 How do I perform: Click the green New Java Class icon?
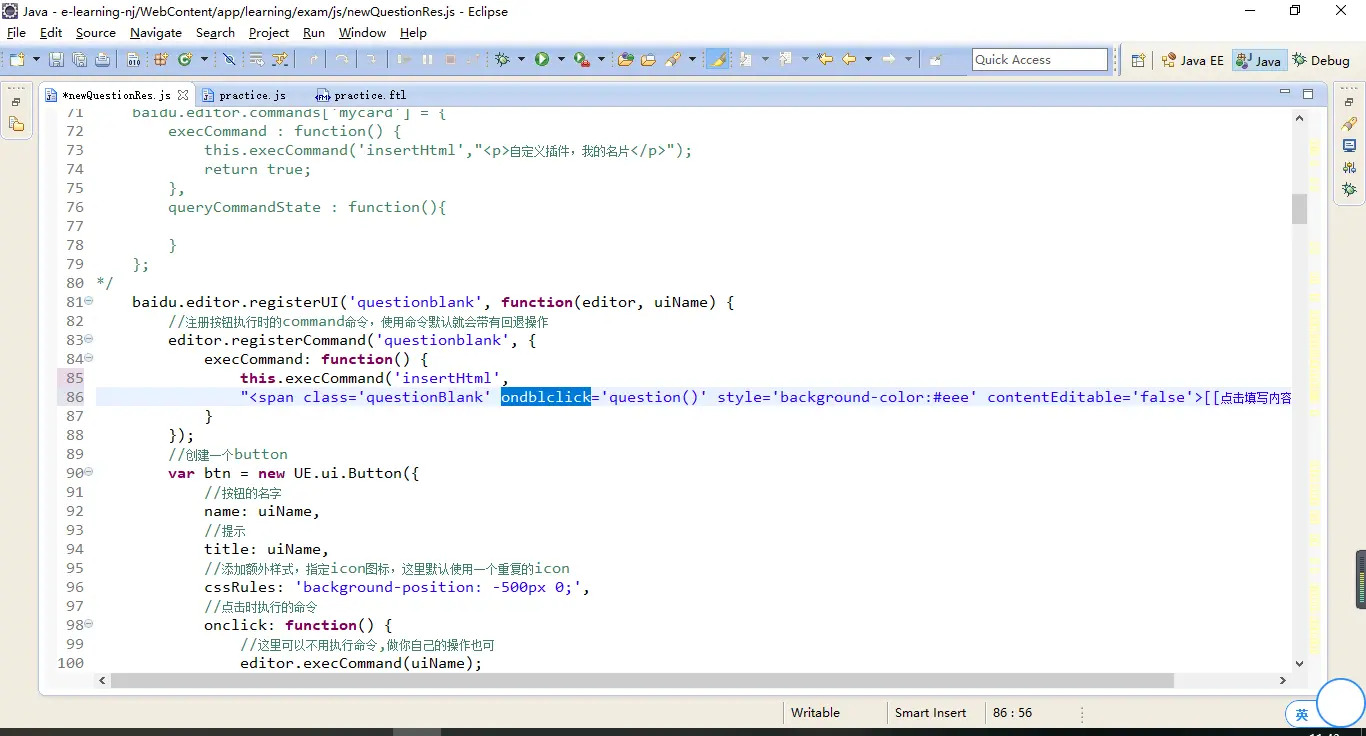pyautogui.click(x=184, y=60)
